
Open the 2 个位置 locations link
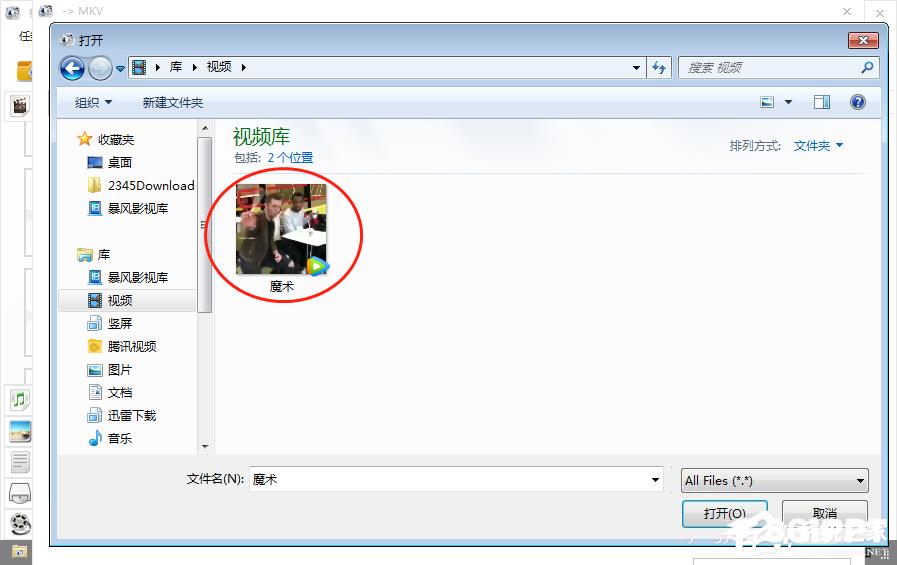click(x=290, y=158)
